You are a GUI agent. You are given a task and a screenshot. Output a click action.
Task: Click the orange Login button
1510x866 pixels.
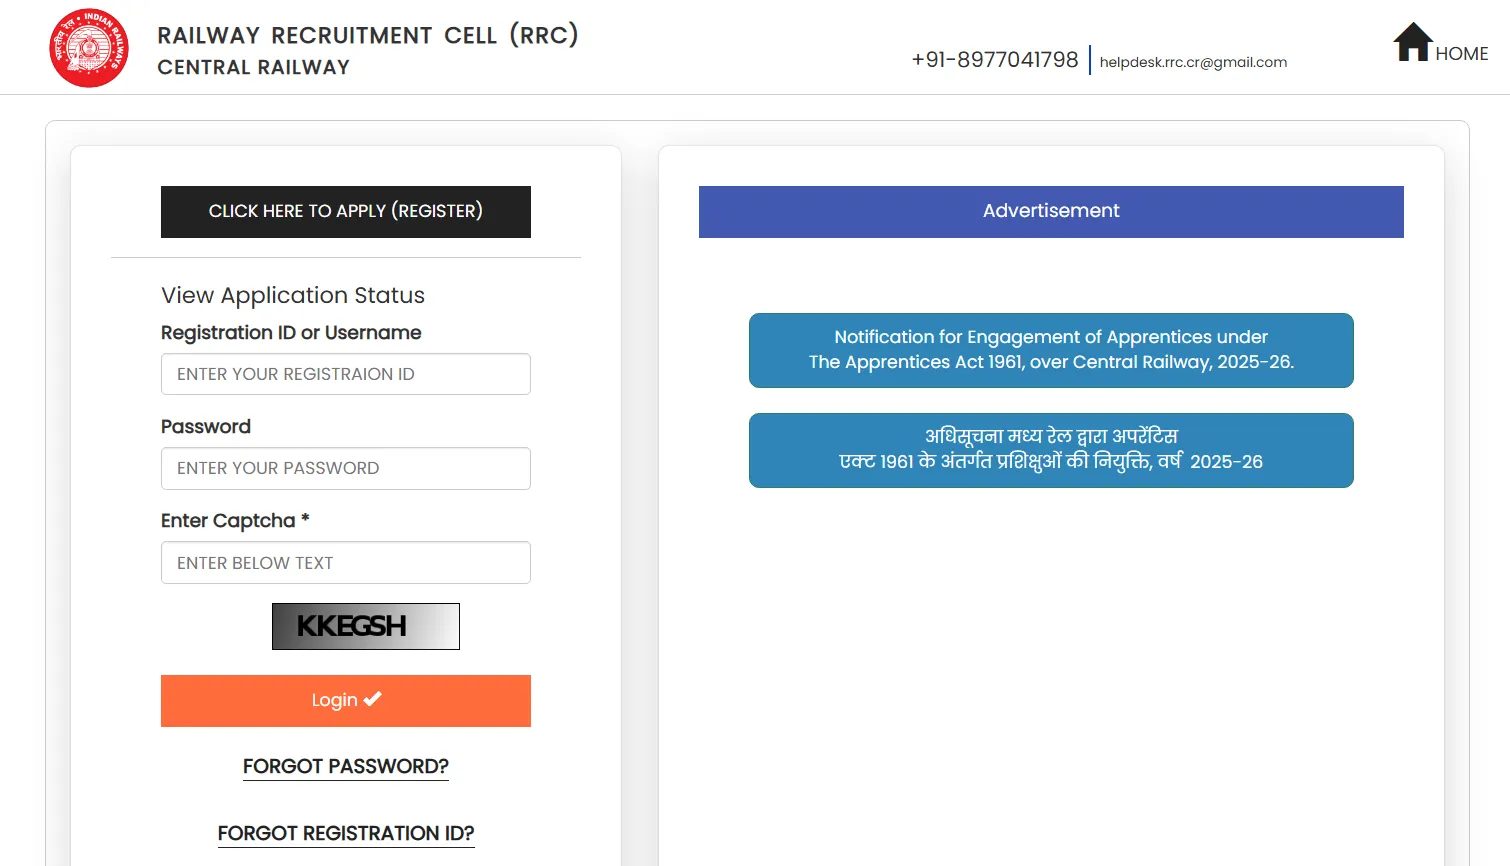346,701
